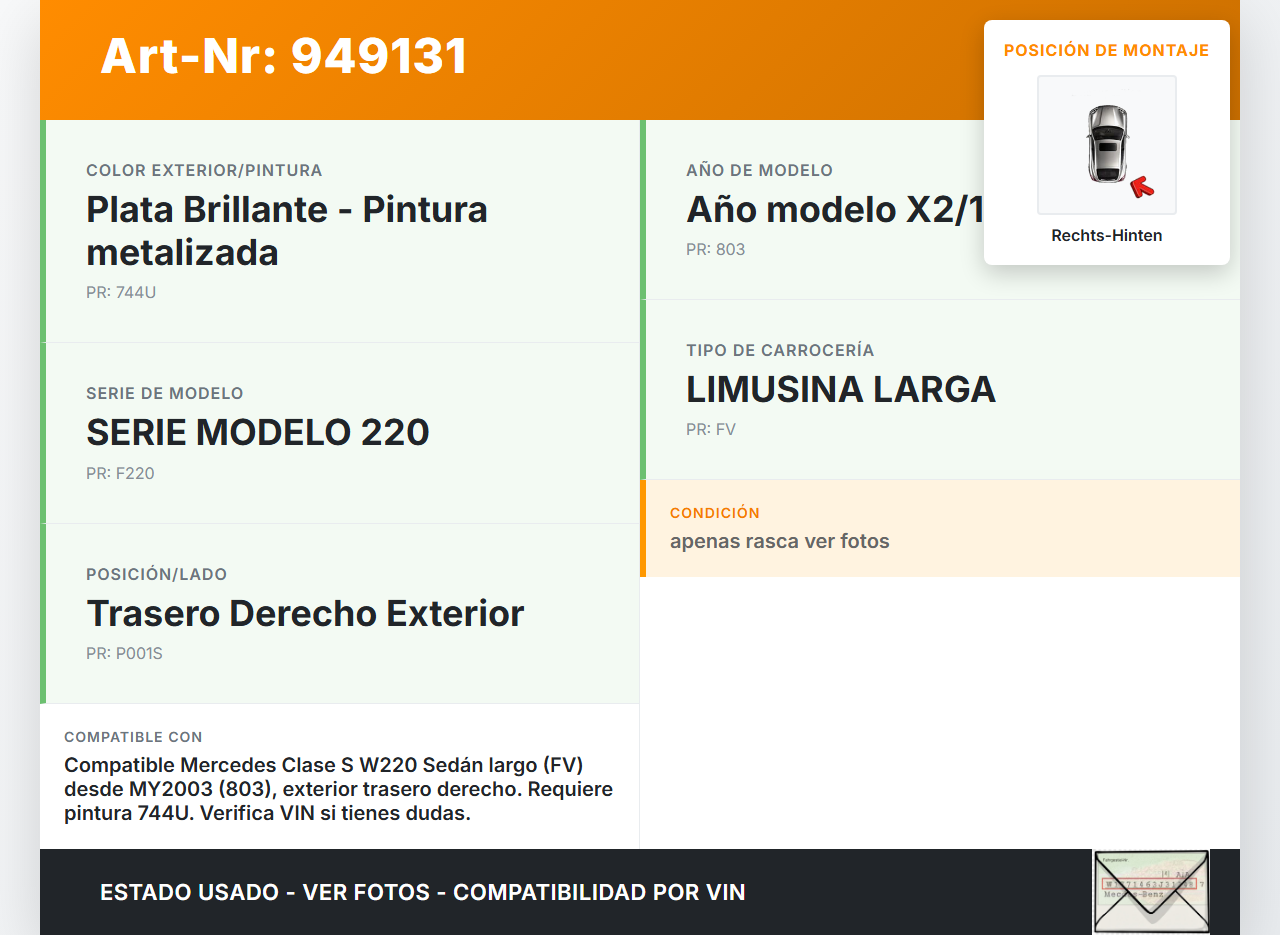Screen dimensions: 1280x935
Task: Click body type code PR: FV
Action: pyautogui.click(x=710, y=430)
